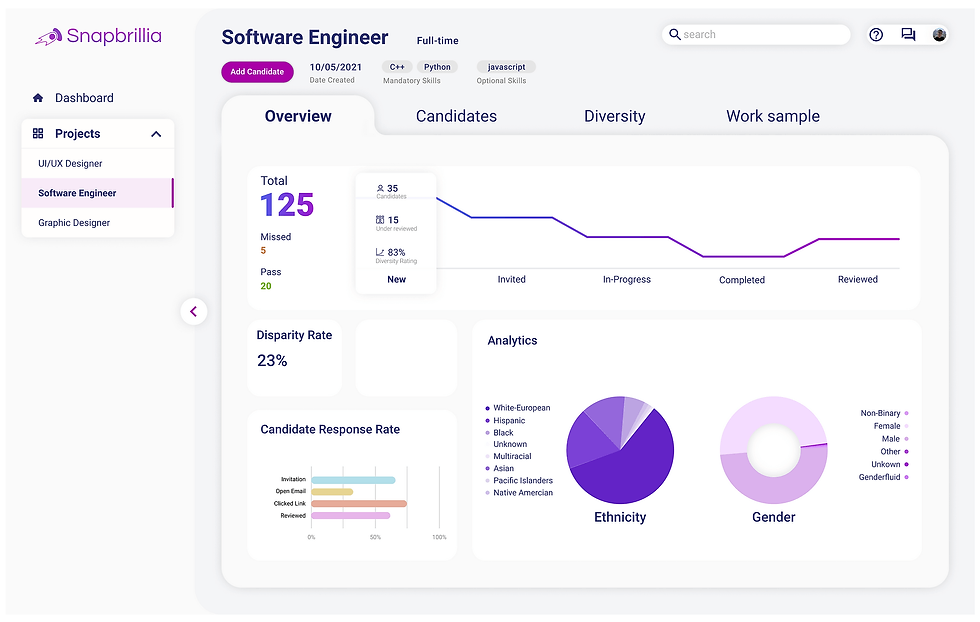Image resolution: width=980 pixels, height=622 pixels.
Task: Collapse the Projects section chevron
Action: click(x=156, y=134)
